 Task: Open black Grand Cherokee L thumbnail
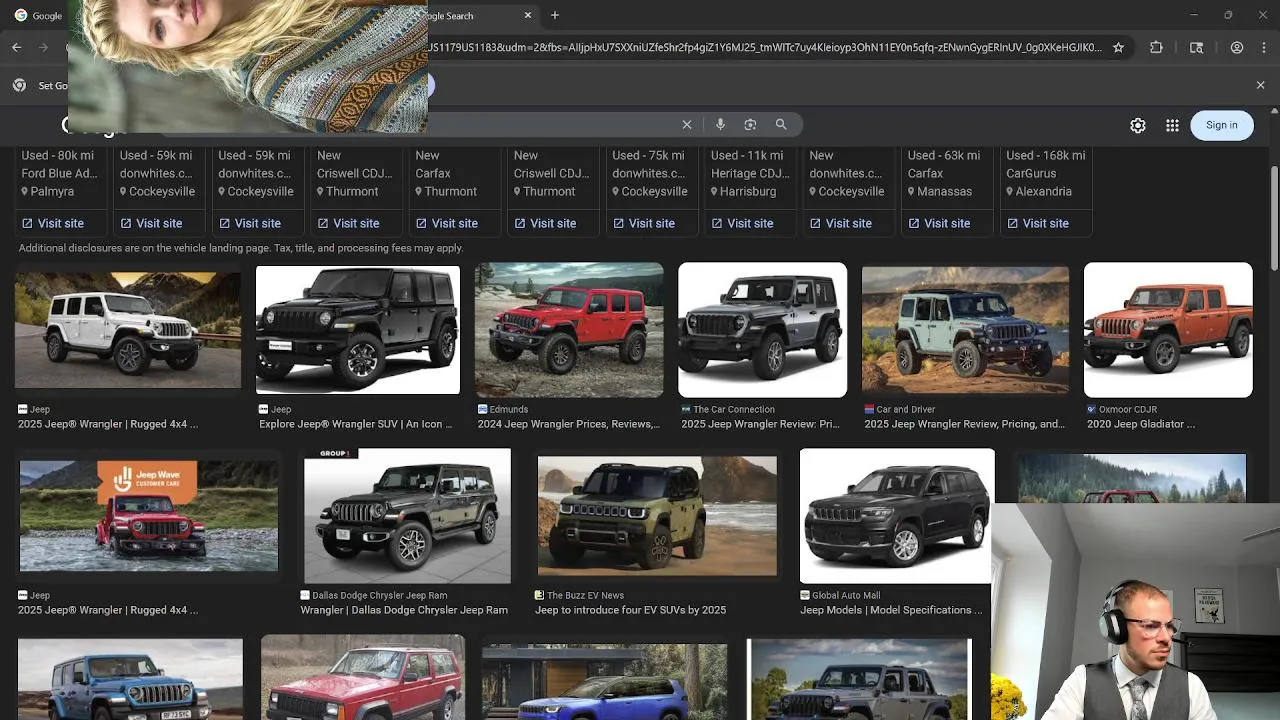pyautogui.click(x=896, y=516)
